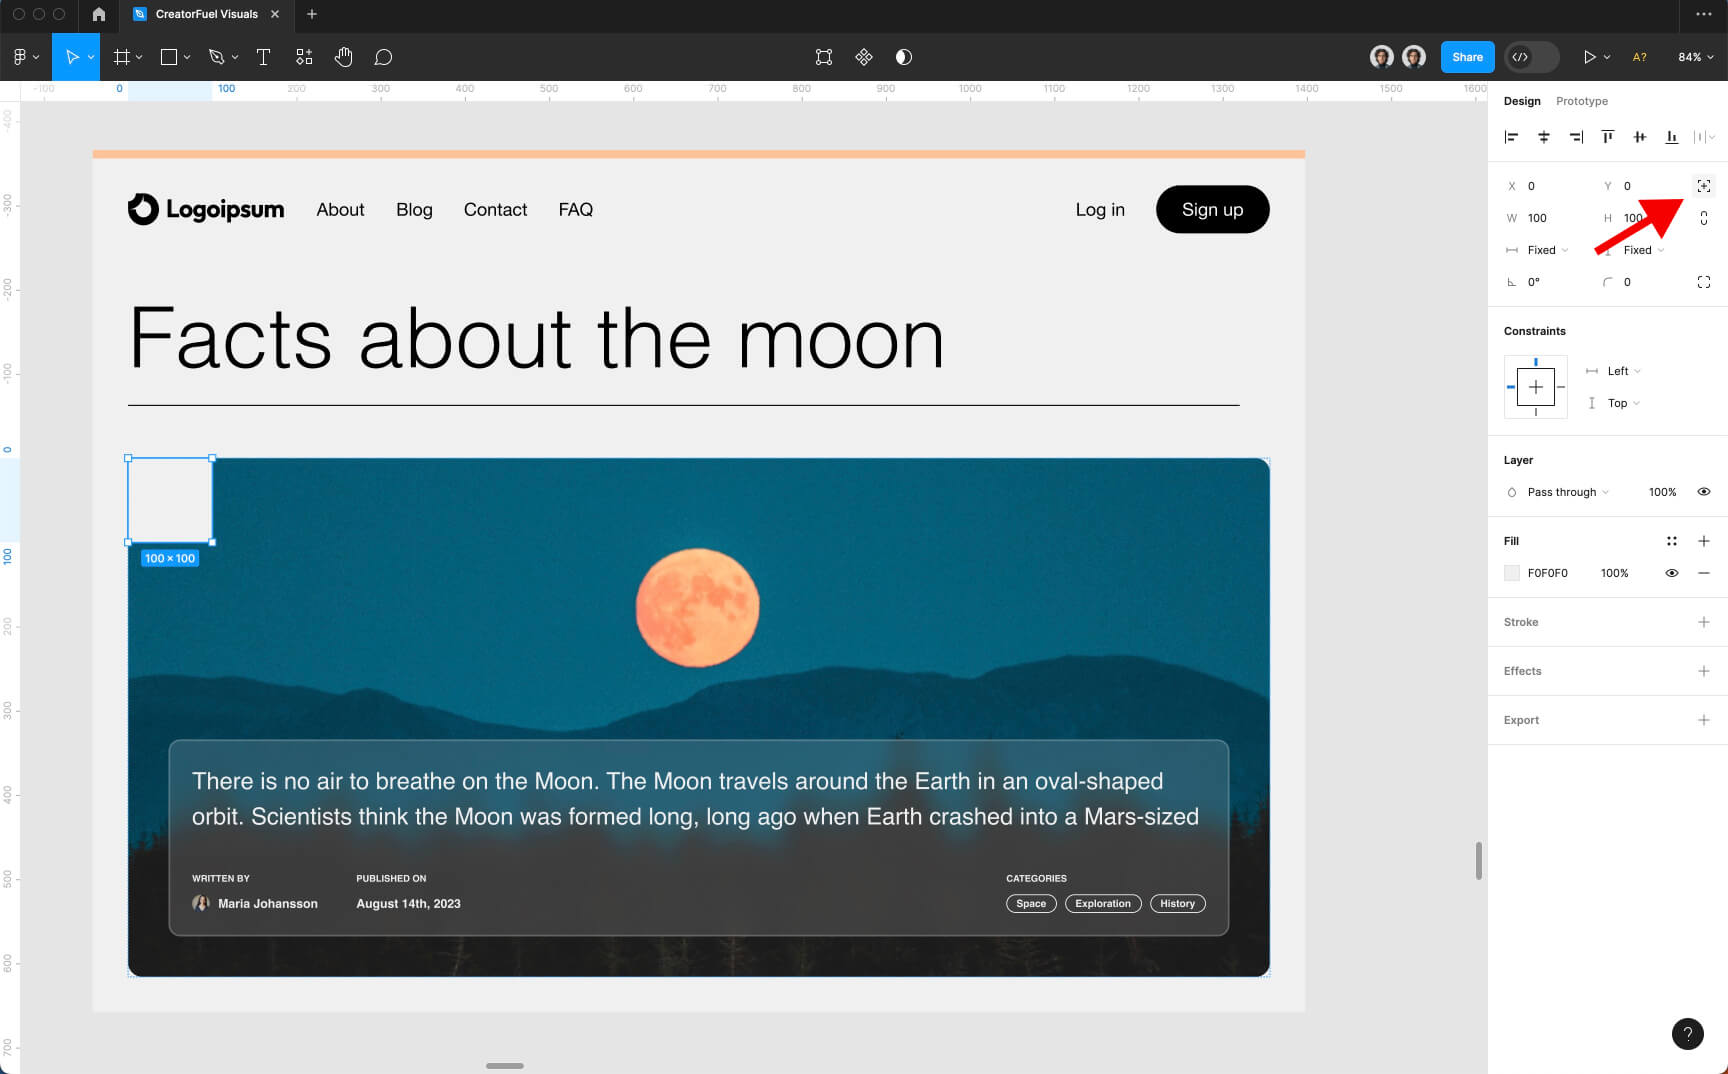Viewport: 1728px width, 1074px height.
Task: Open the zoom level dropdown
Action: coord(1696,57)
